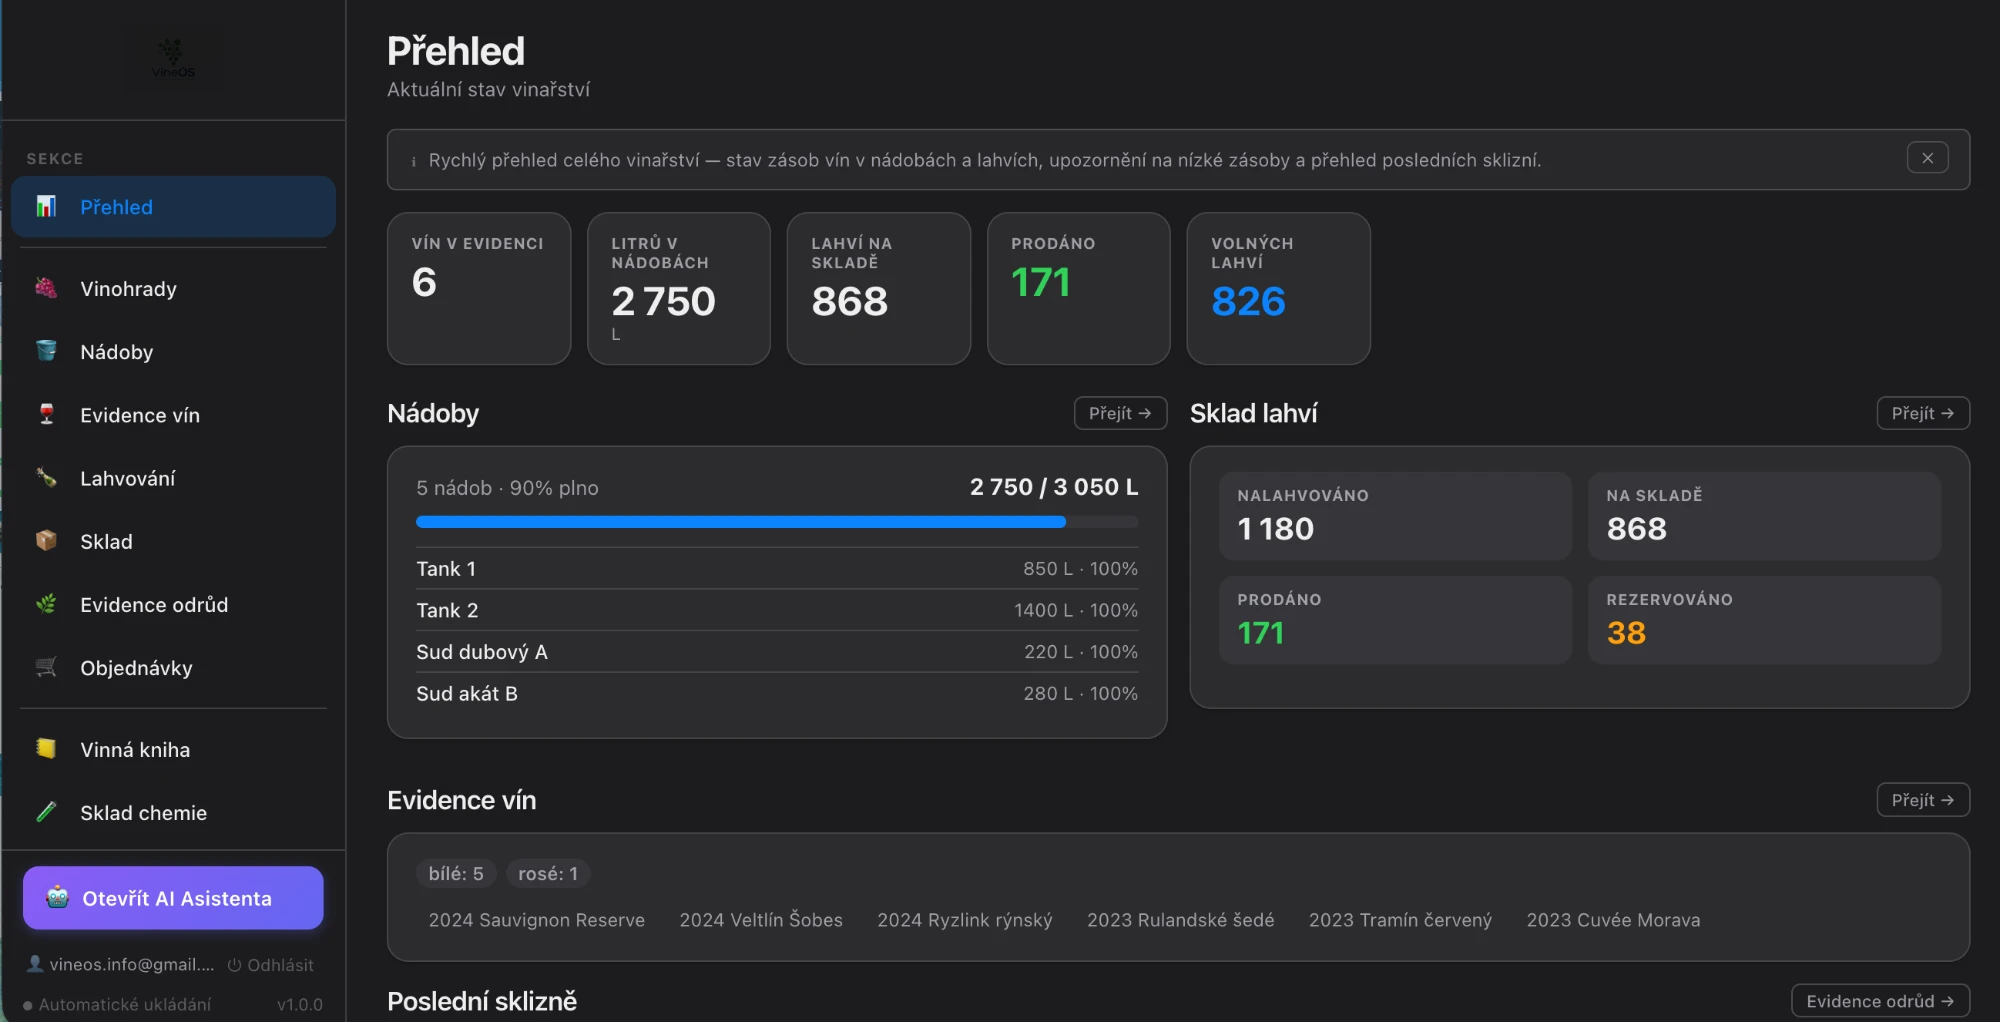This screenshot has width=2000, height=1022.
Task: Click the test tube icon for Sklad chemie
Action: pyautogui.click(x=46, y=812)
